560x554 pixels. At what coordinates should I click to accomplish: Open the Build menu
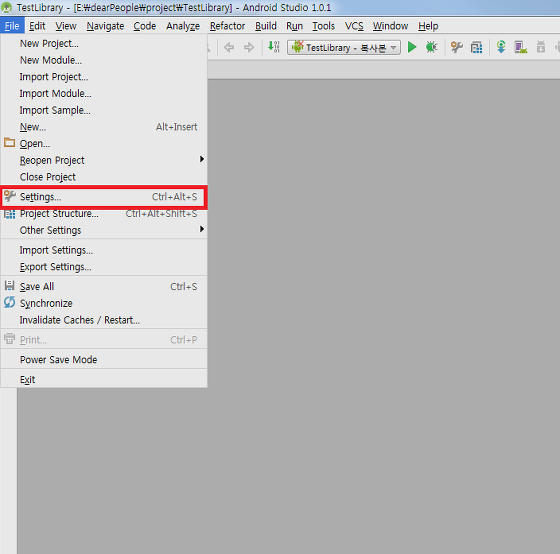click(266, 26)
